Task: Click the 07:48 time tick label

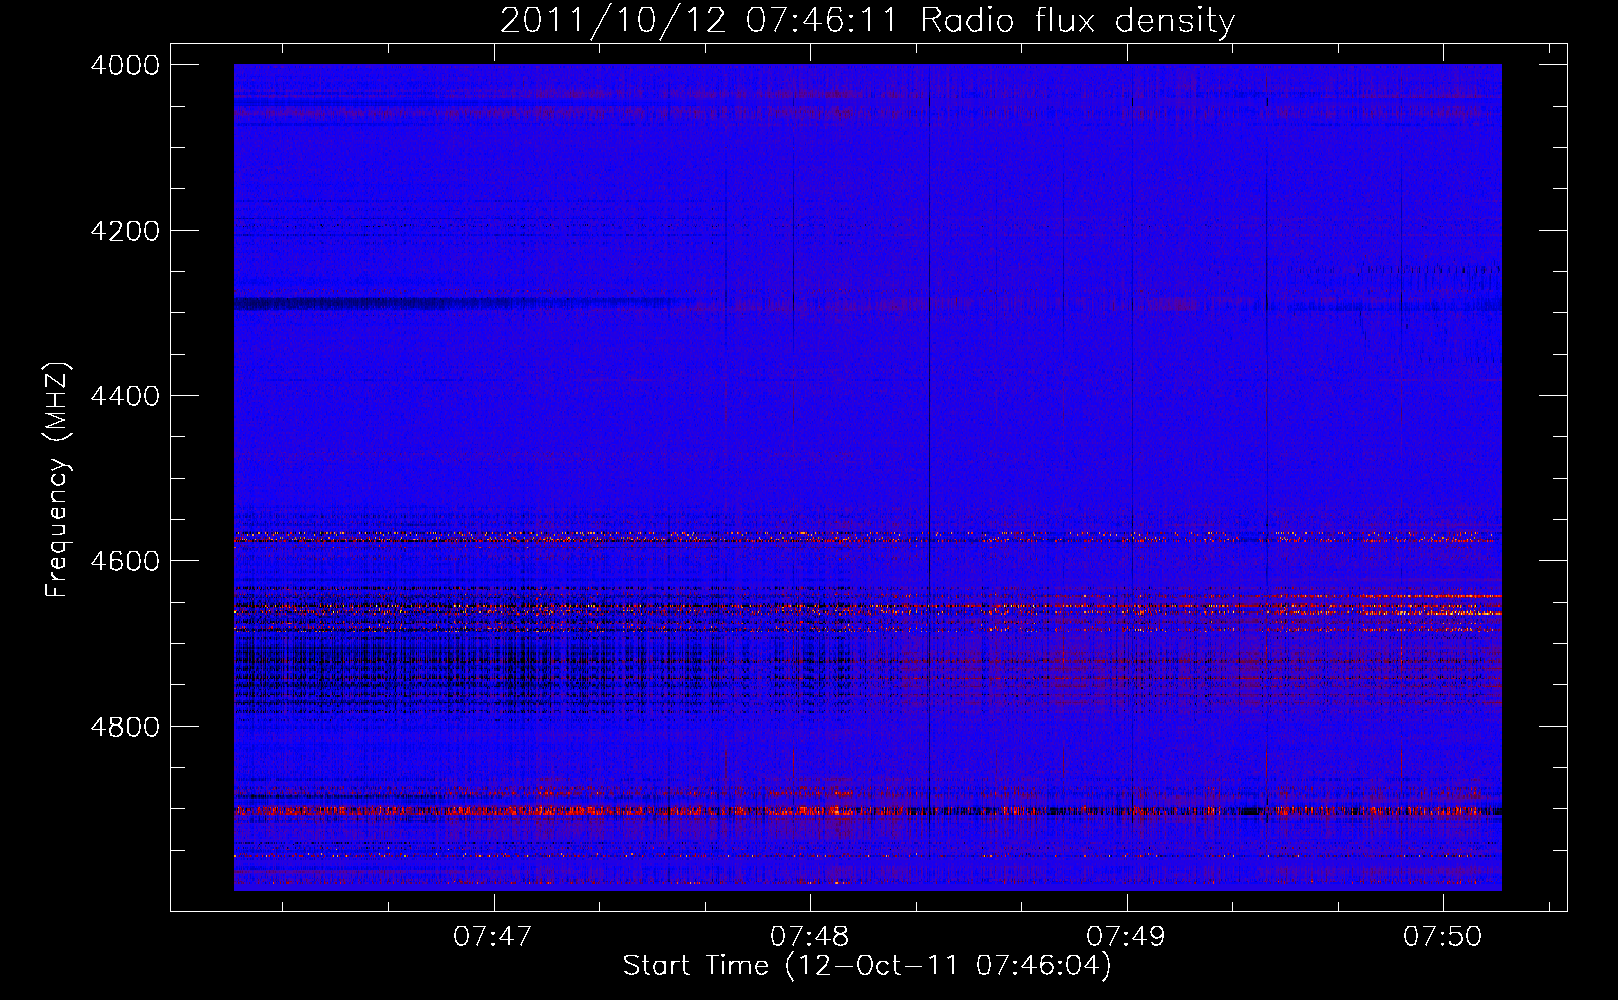Action: tap(809, 937)
